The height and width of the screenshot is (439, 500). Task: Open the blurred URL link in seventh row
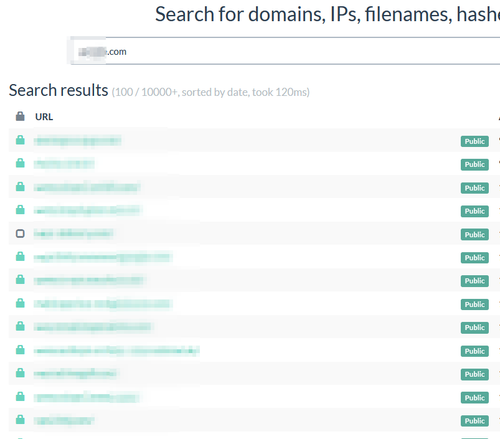[89, 280]
